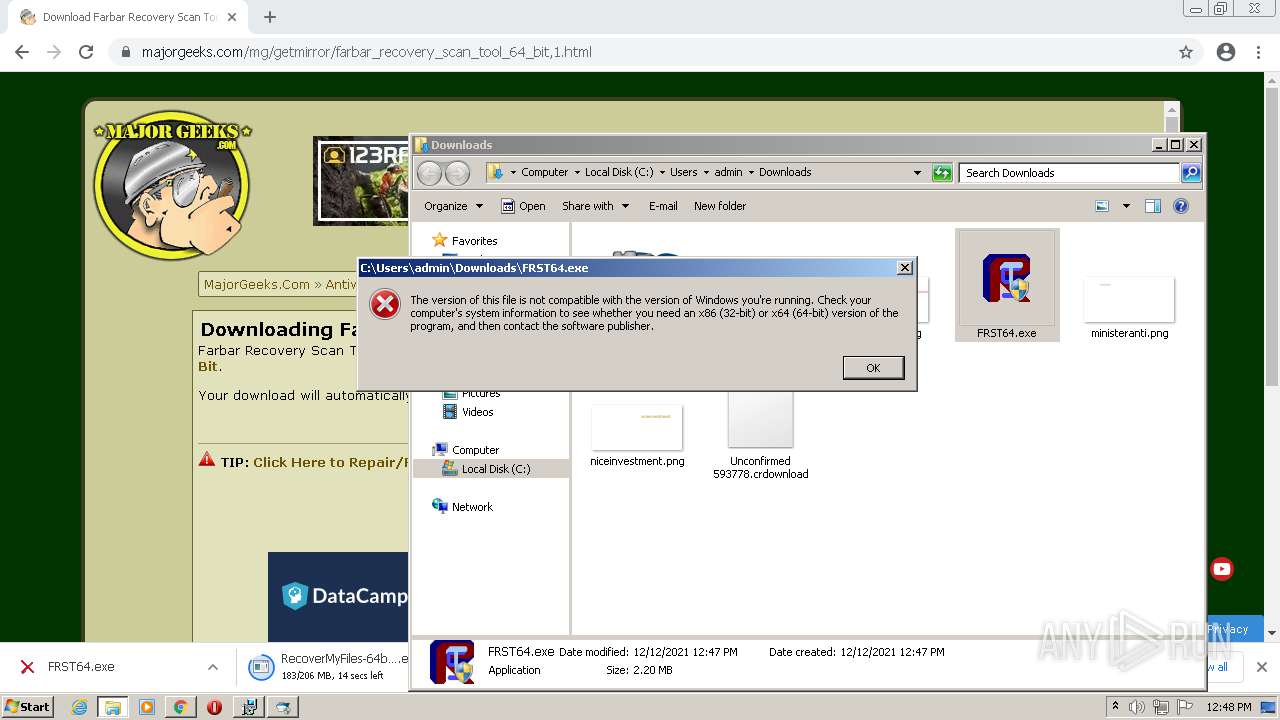Viewport: 1280px width, 720px height.
Task: Open Explorer help icon
Action: (x=1181, y=206)
